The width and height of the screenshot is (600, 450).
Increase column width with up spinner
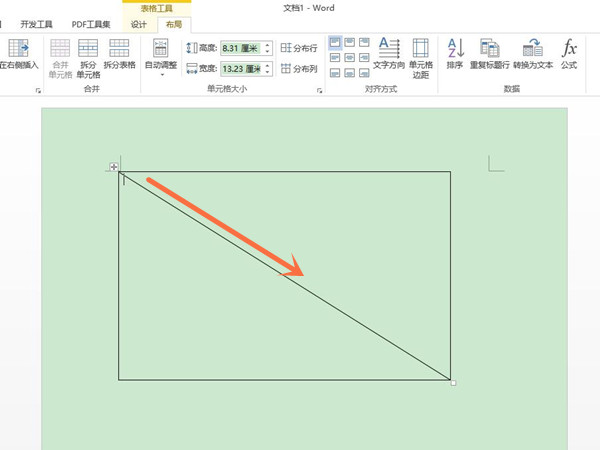[267, 65]
